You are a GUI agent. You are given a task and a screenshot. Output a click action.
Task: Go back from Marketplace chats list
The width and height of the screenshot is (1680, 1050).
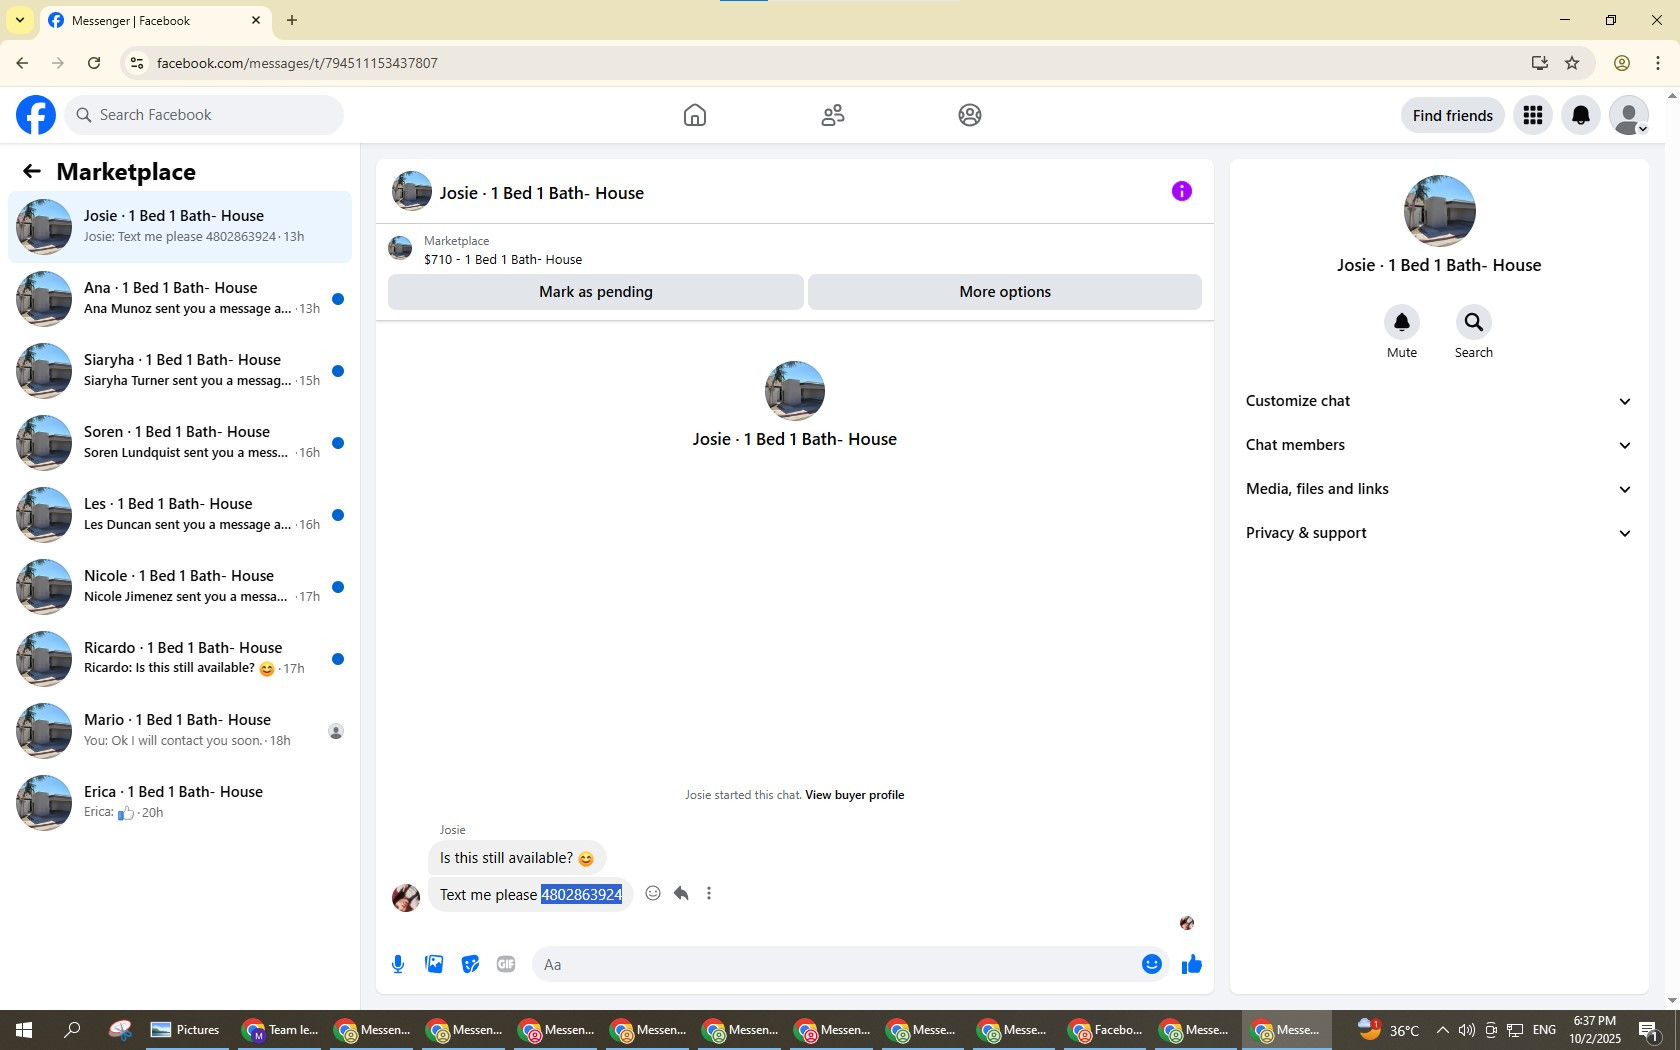point(32,171)
